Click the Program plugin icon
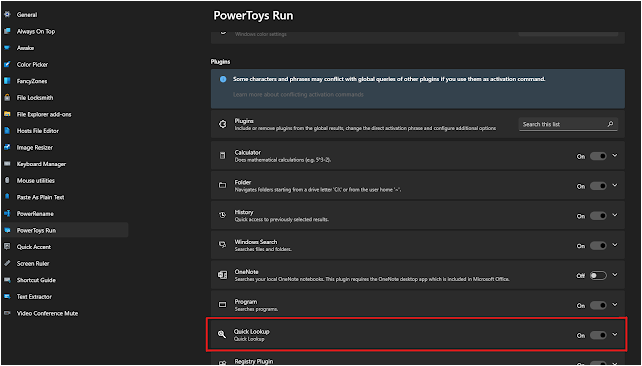The image size is (642, 366). [x=222, y=305]
